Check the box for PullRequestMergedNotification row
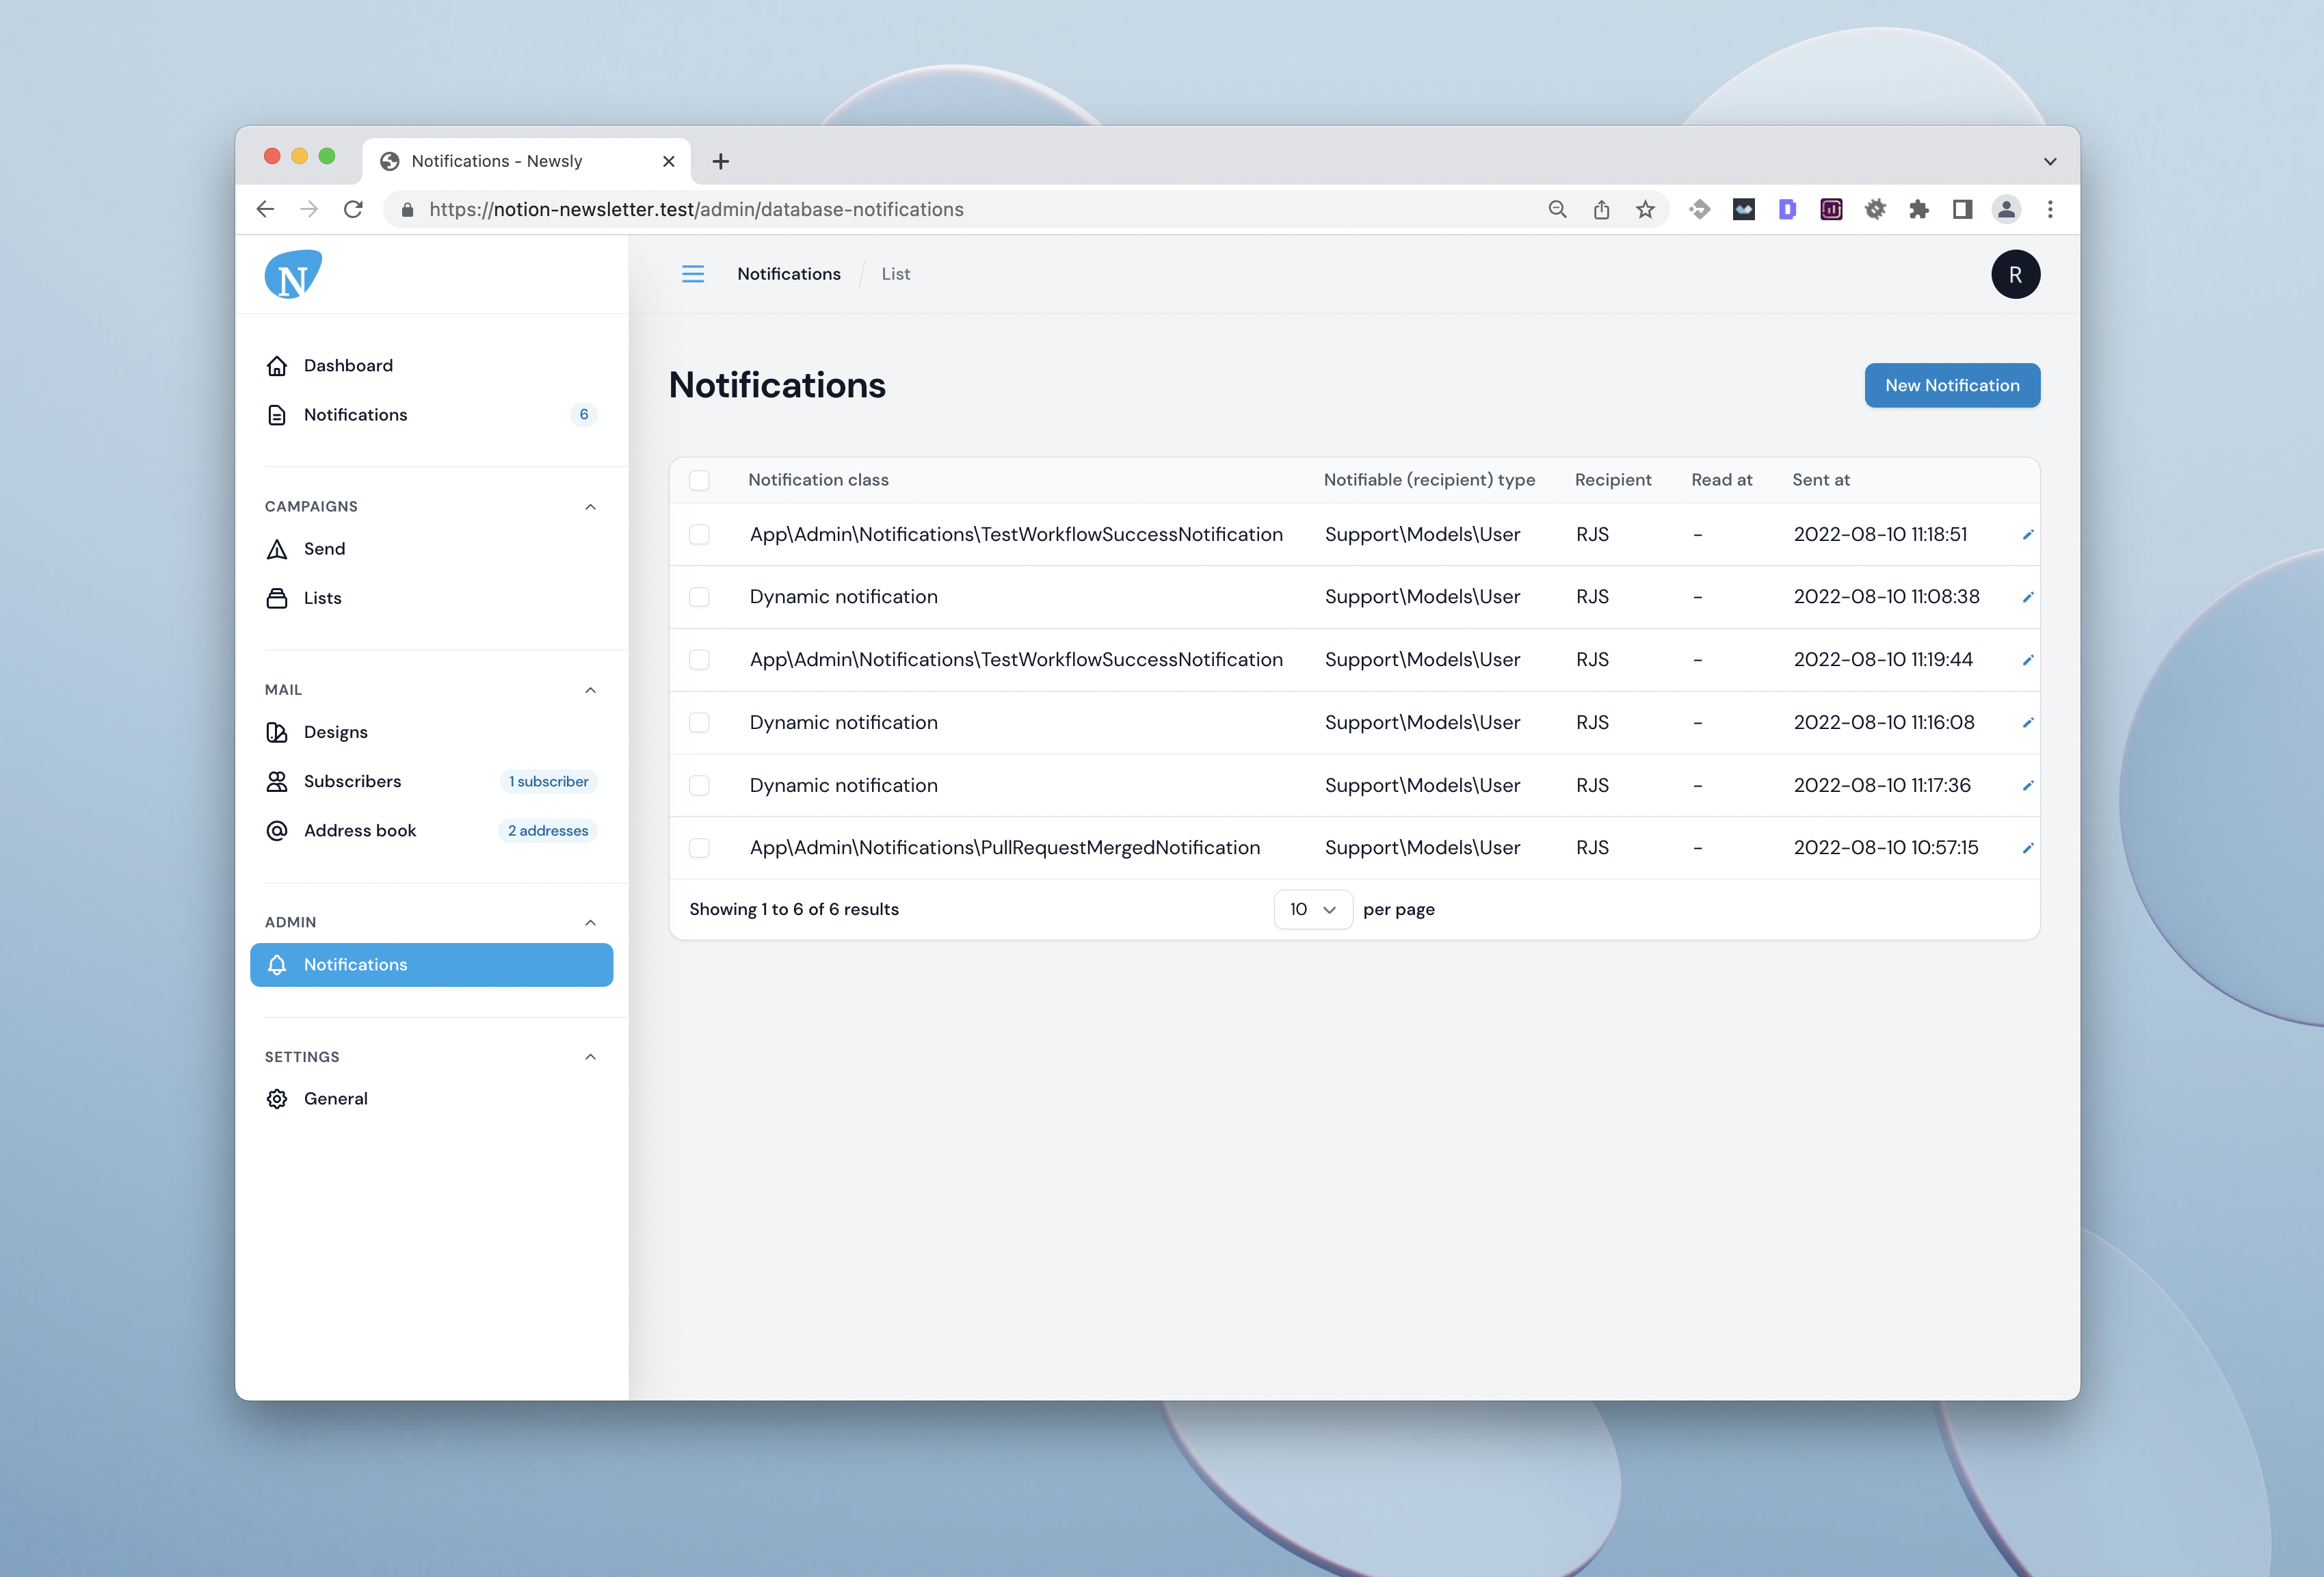 (x=699, y=848)
